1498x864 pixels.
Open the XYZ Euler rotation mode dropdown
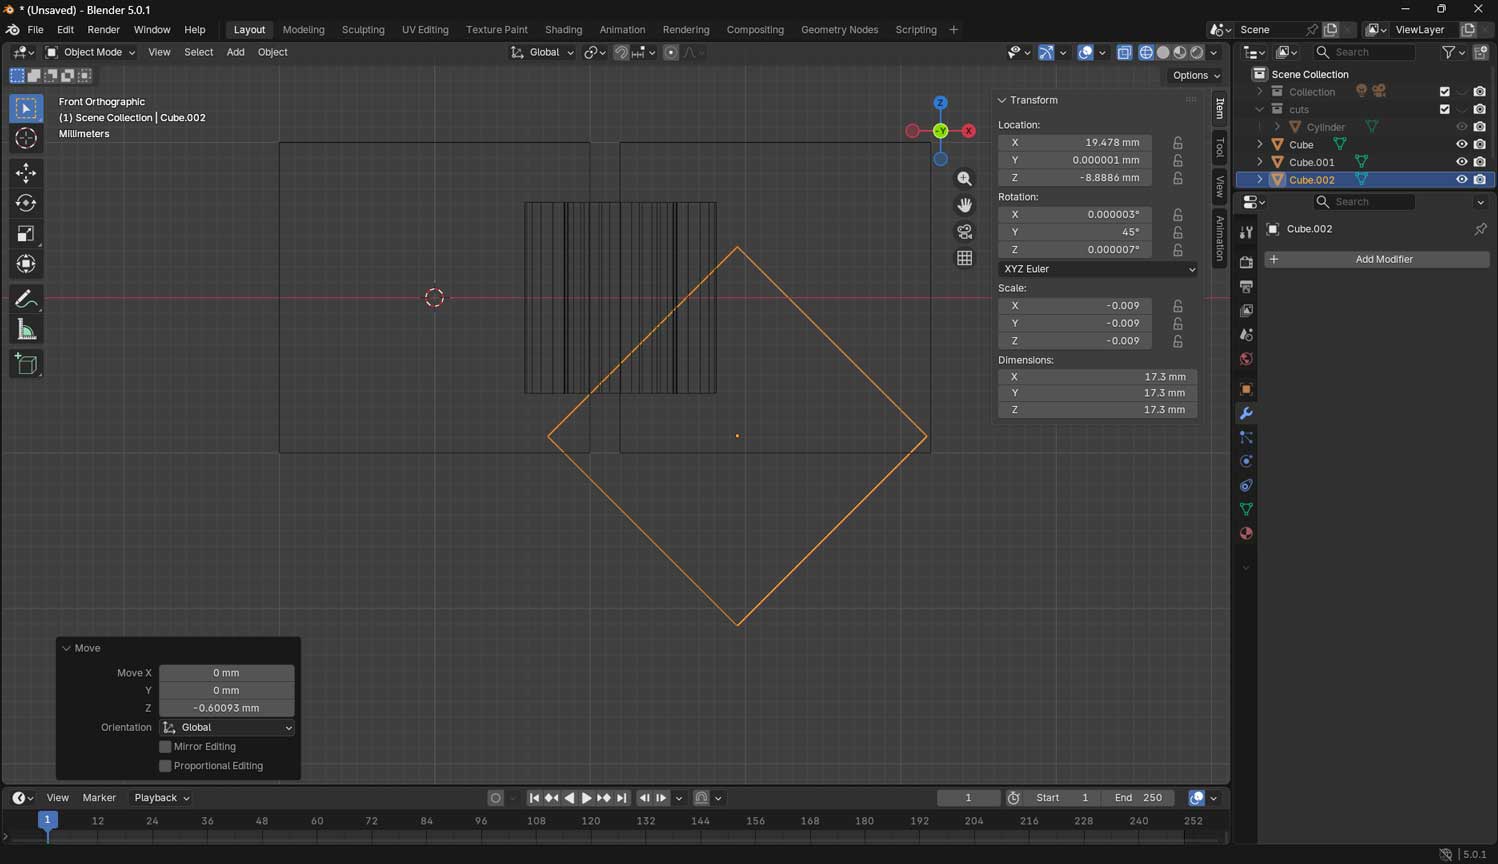(1097, 269)
